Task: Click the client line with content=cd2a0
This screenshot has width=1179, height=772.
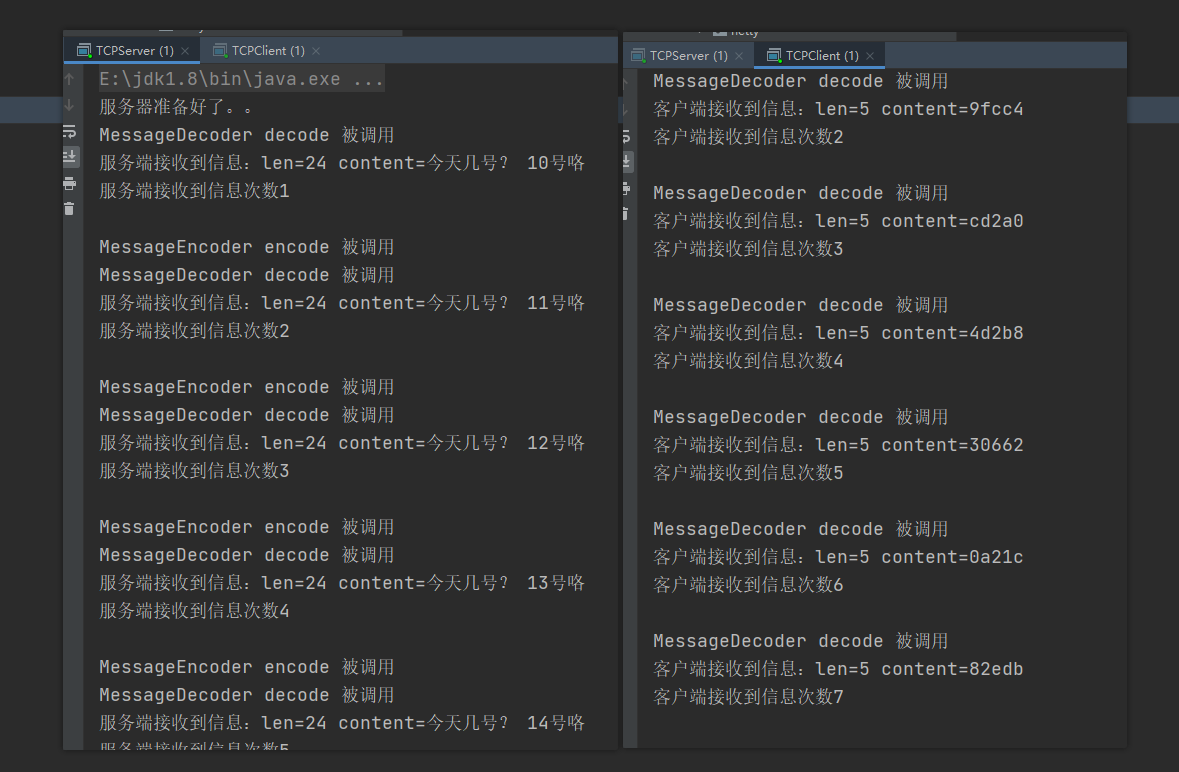Action: pos(838,221)
